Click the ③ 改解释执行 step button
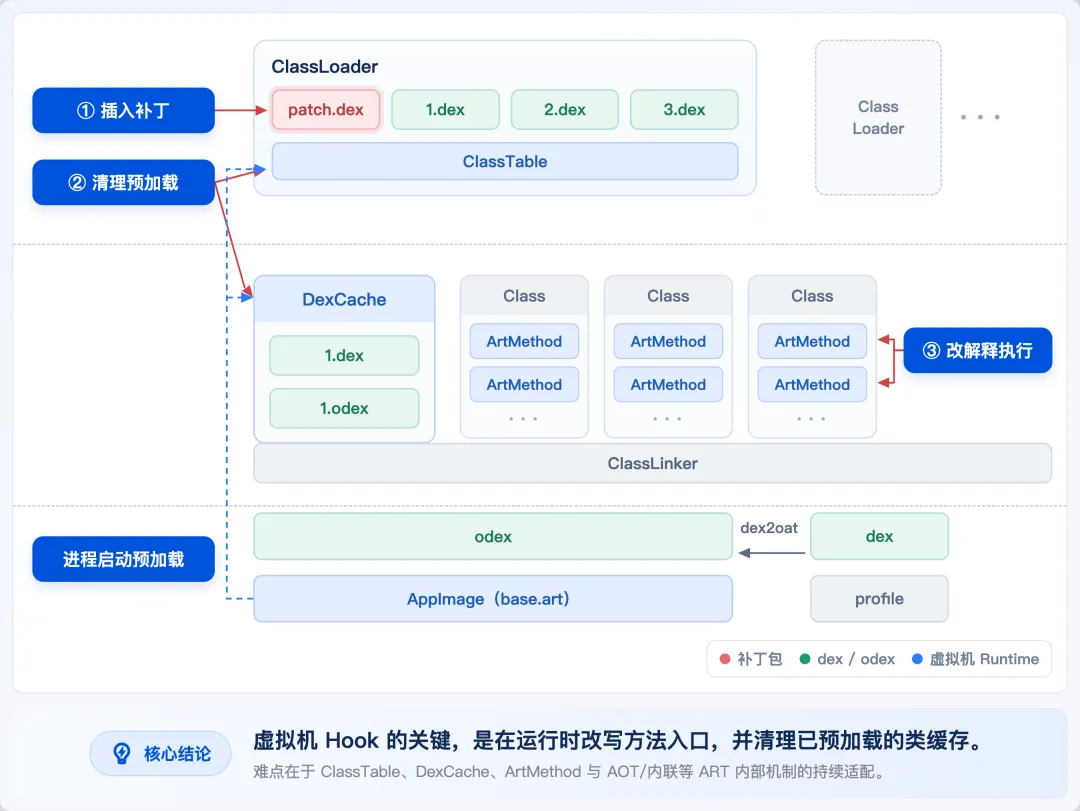The width and height of the screenshot is (1080, 811). point(977,350)
